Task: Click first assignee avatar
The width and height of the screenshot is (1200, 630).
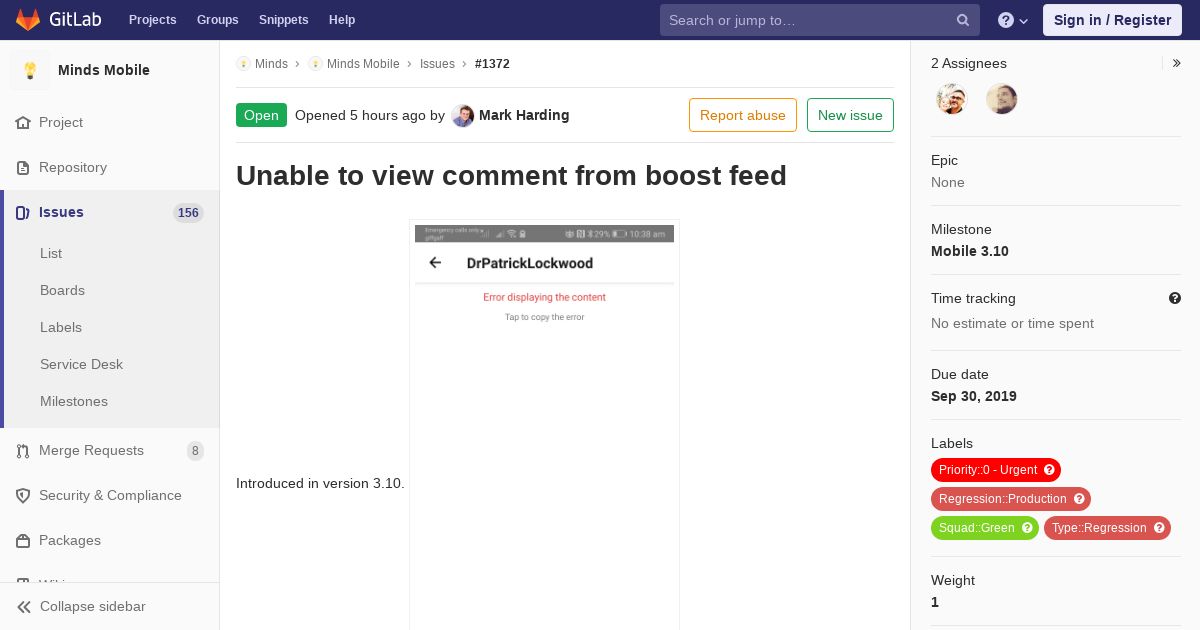Action: pyautogui.click(x=952, y=99)
